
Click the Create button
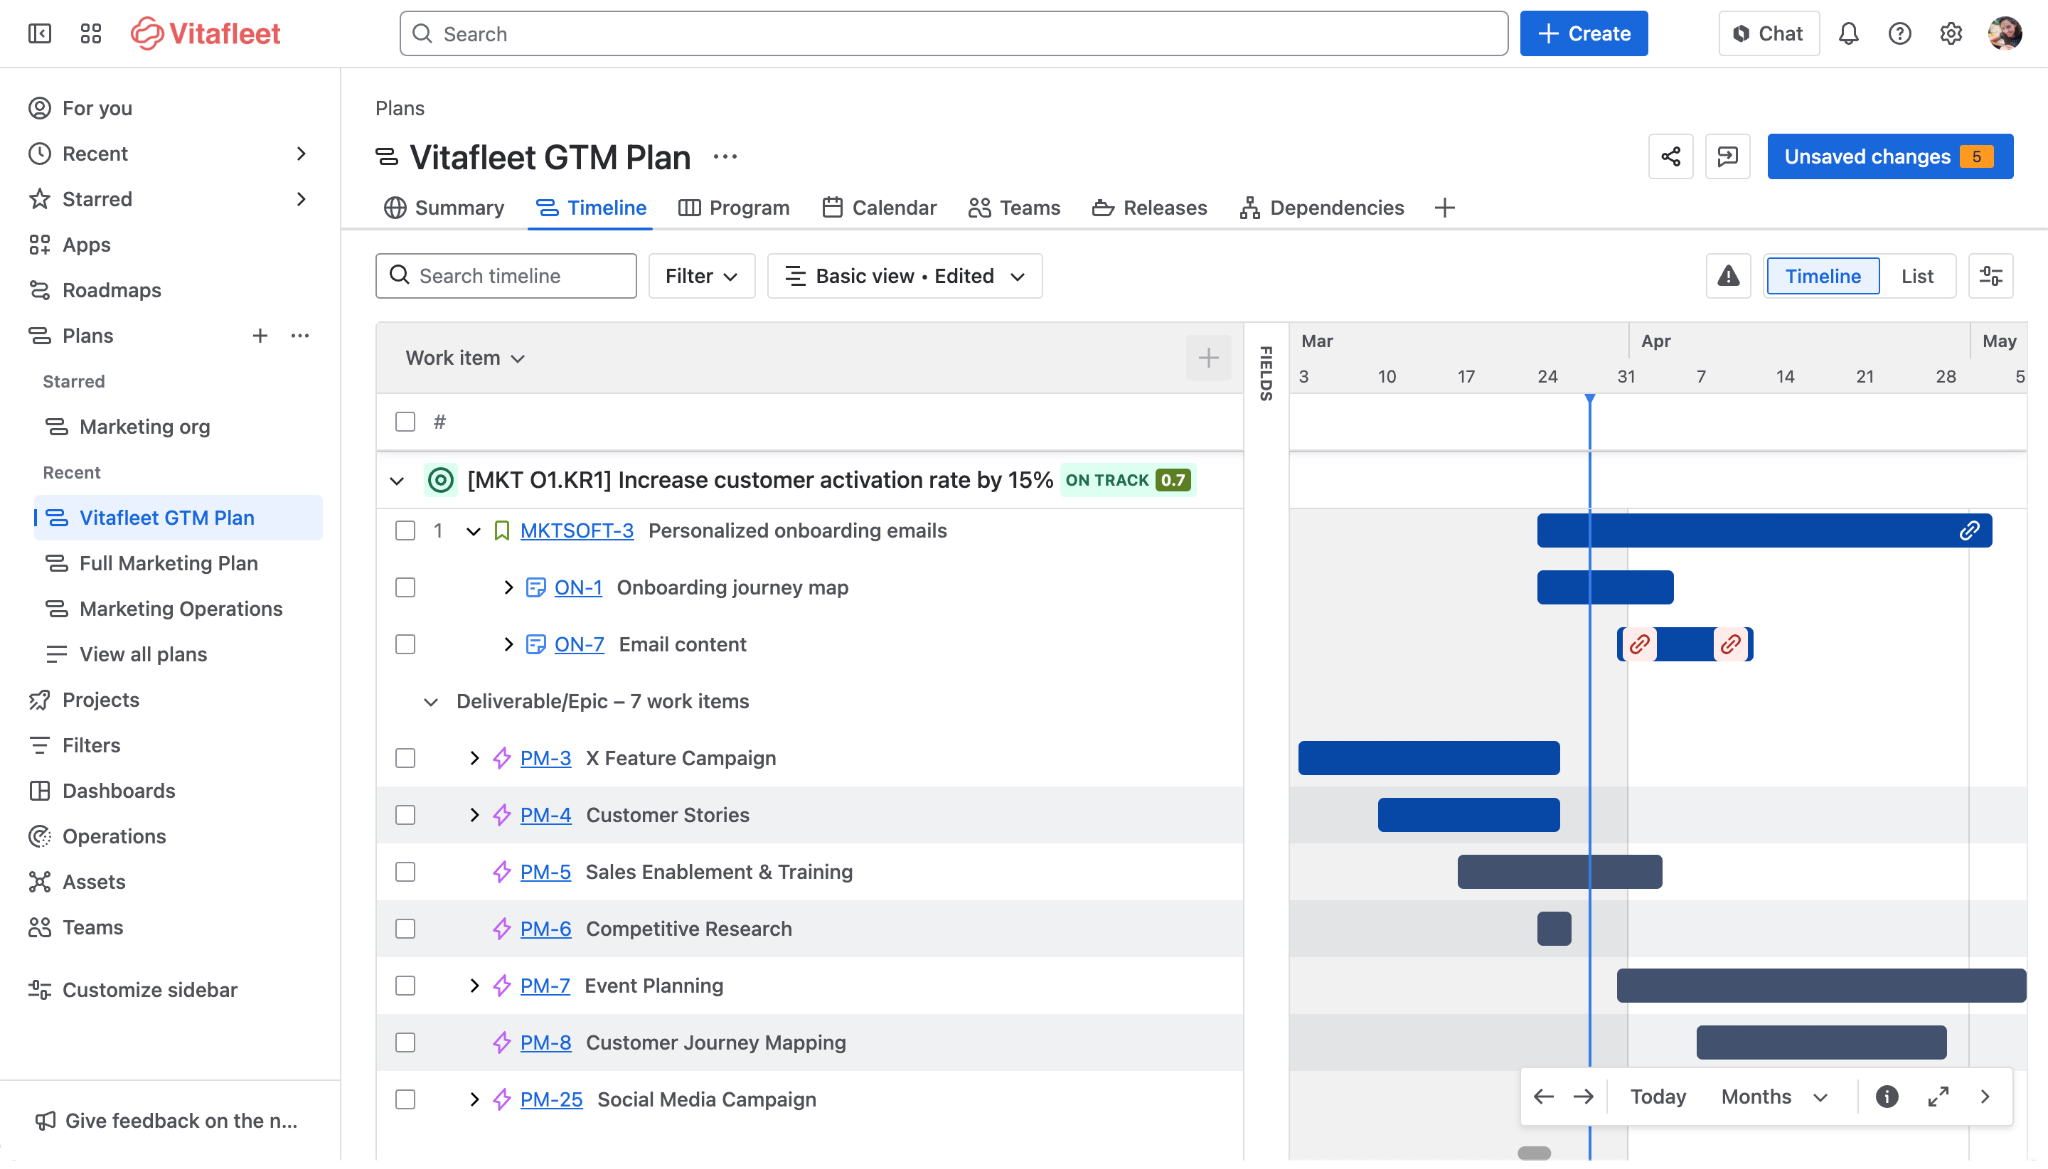coord(1583,34)
